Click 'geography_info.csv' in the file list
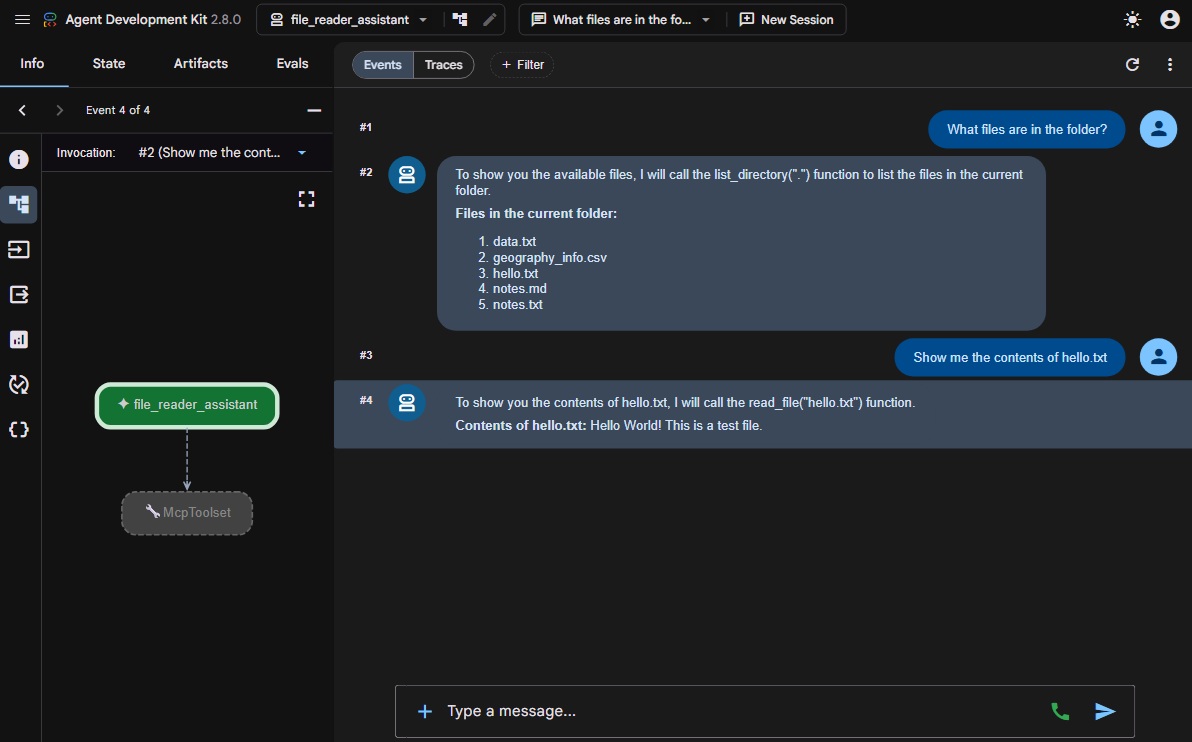Viewport: 1192px width, 742px height. pyautogui.click(x=550, y=258)
